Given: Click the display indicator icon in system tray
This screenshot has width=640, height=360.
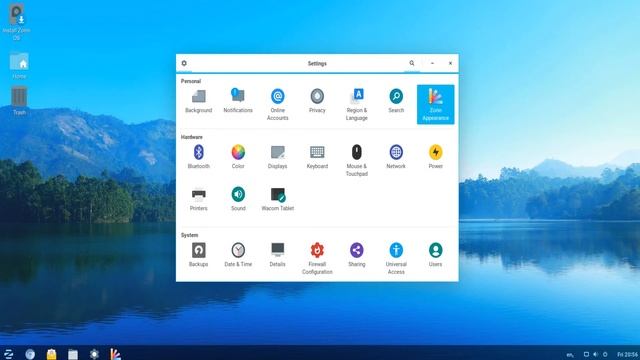Looking at the screenshot, I should [x=586, y=354].
